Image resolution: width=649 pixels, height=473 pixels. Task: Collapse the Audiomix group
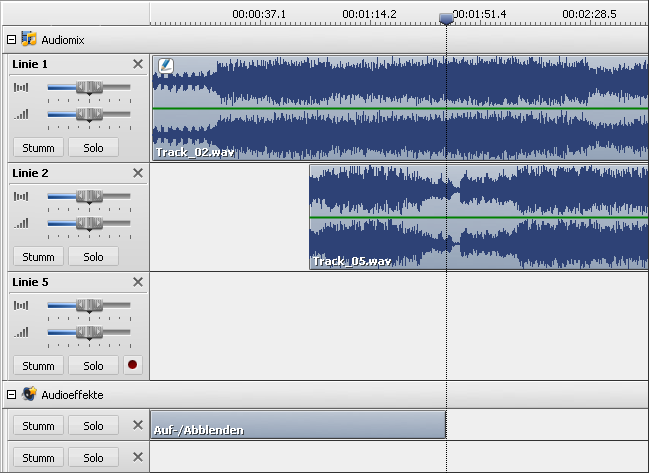pos(12,40)
